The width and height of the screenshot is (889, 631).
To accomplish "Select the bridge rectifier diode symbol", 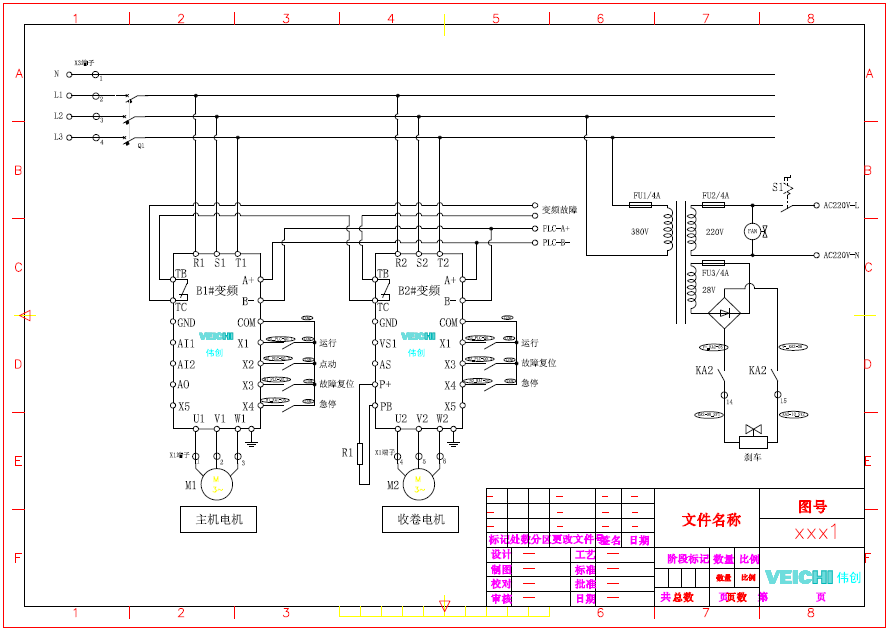I will pyautogui.click(x=727, y=313).
